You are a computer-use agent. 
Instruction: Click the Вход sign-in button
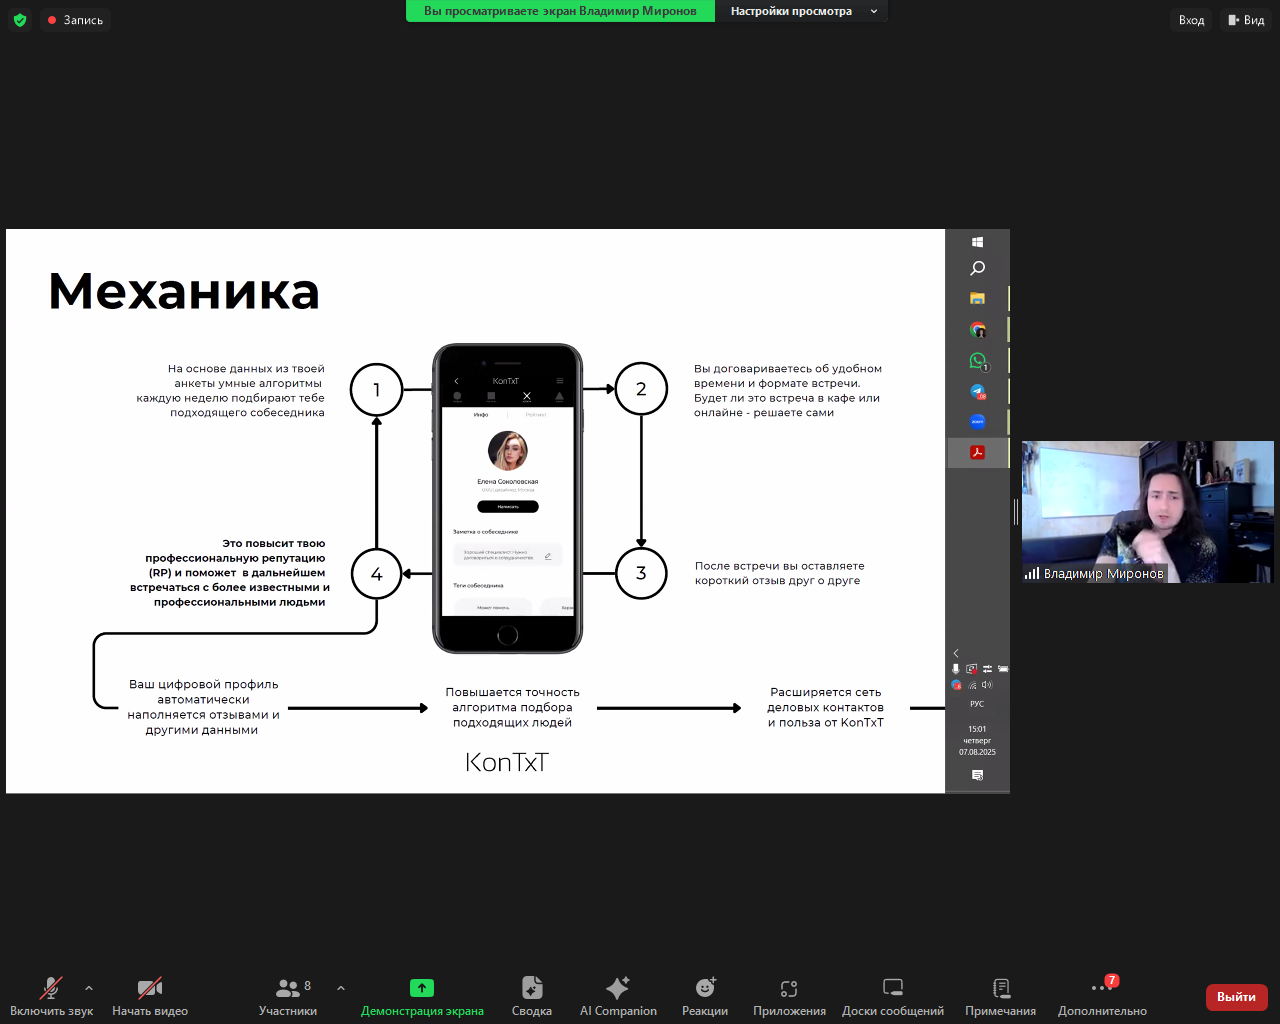(1190, 19)
